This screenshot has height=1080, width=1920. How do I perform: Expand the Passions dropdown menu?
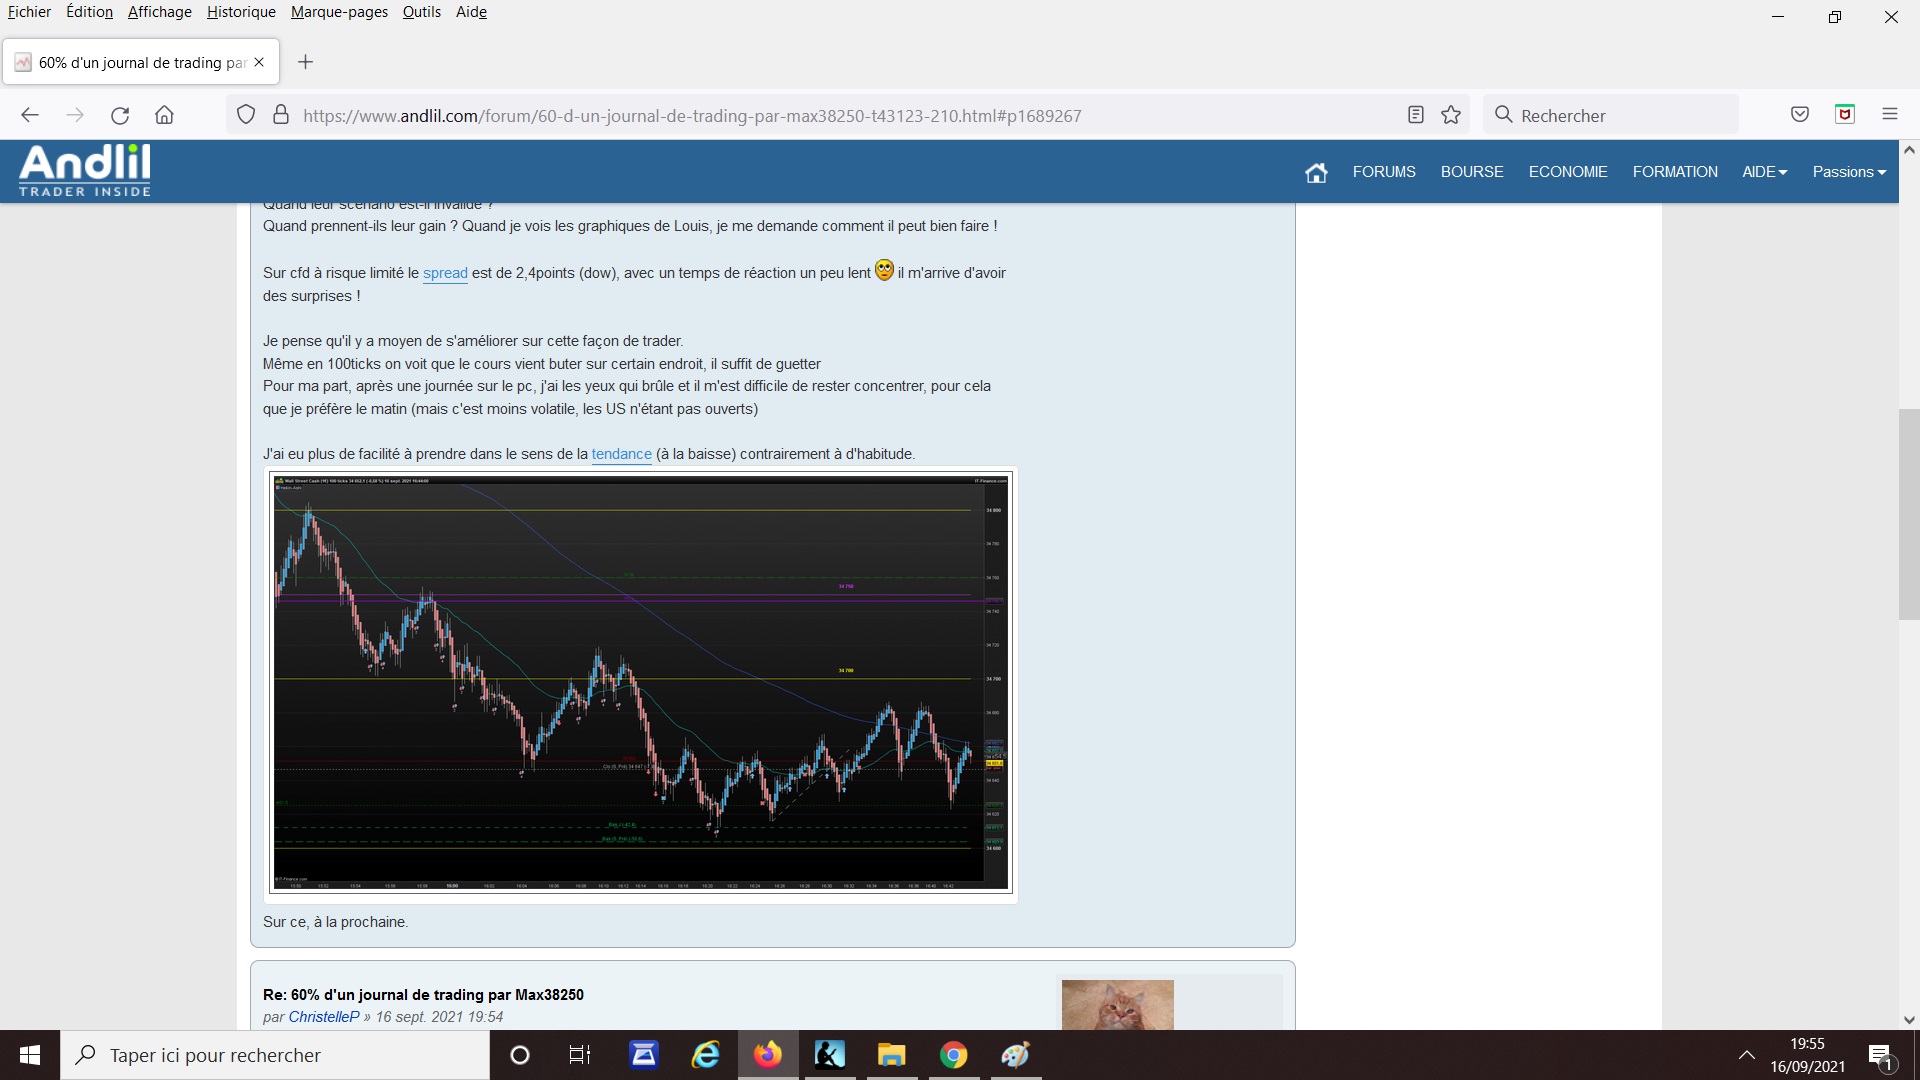click(x=1848, y=172)
